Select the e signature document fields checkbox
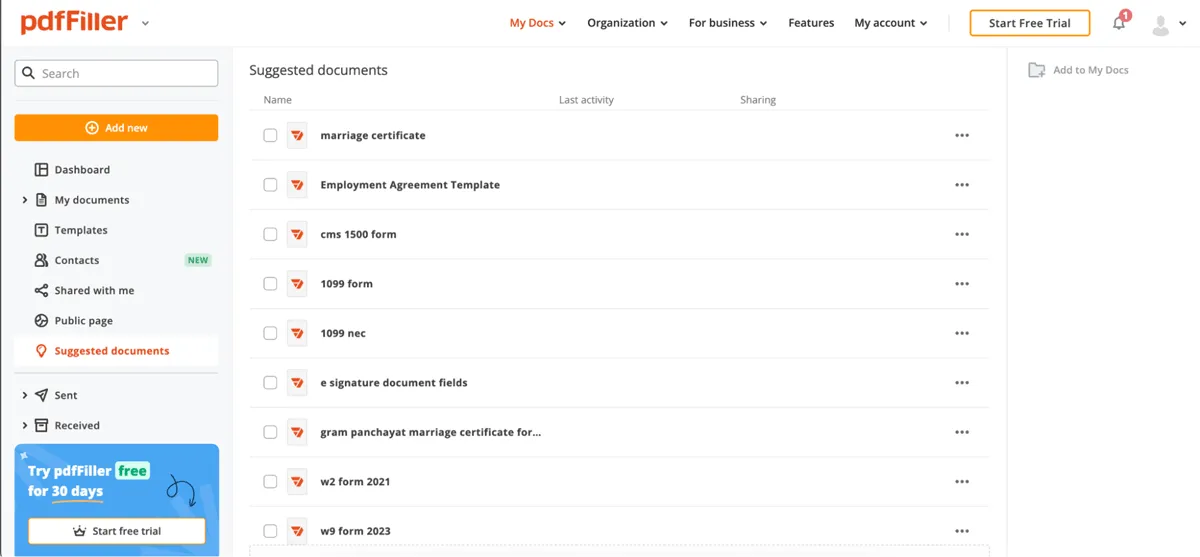The height and width of the screenshot is (557, 1200). 270,383
